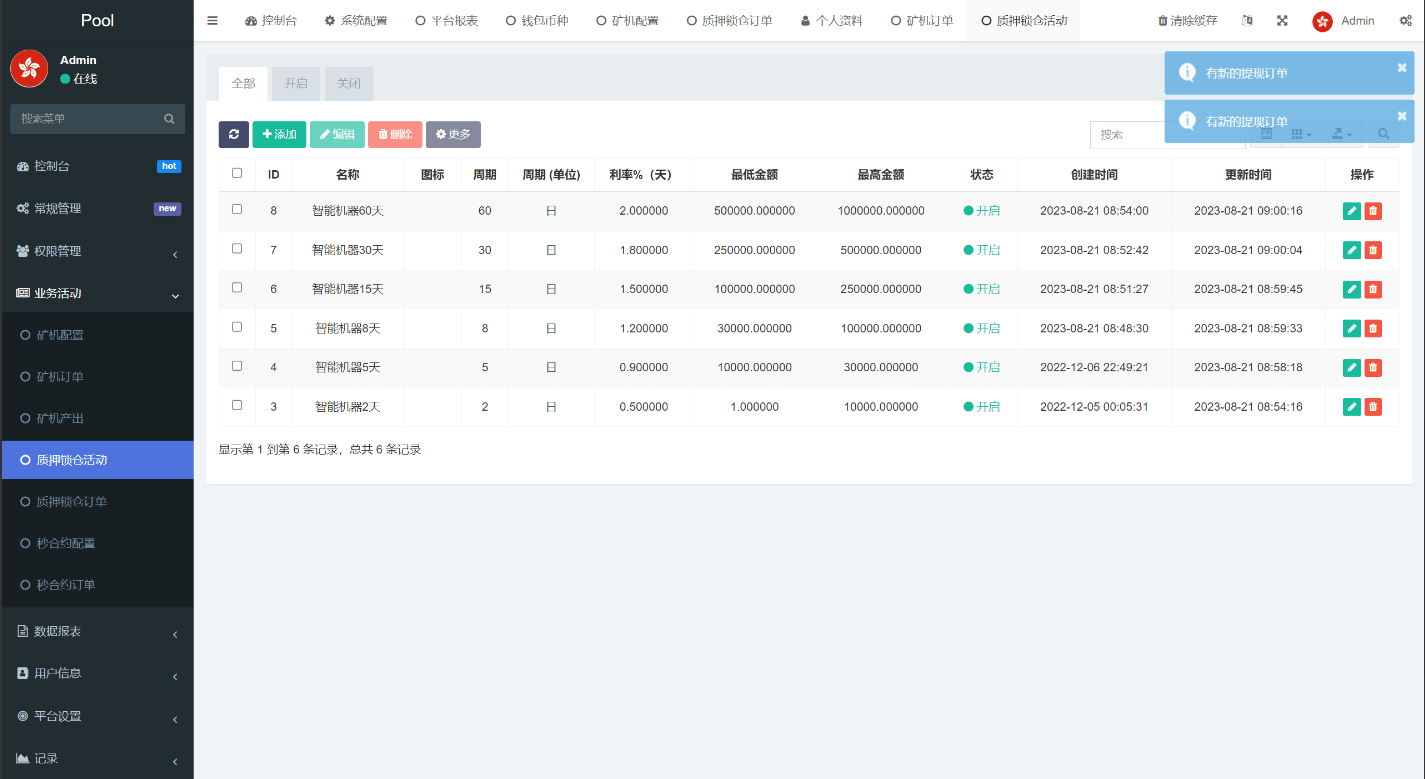
Task: Toggle the sidebar hamburger menu icon
Action: 212,21
